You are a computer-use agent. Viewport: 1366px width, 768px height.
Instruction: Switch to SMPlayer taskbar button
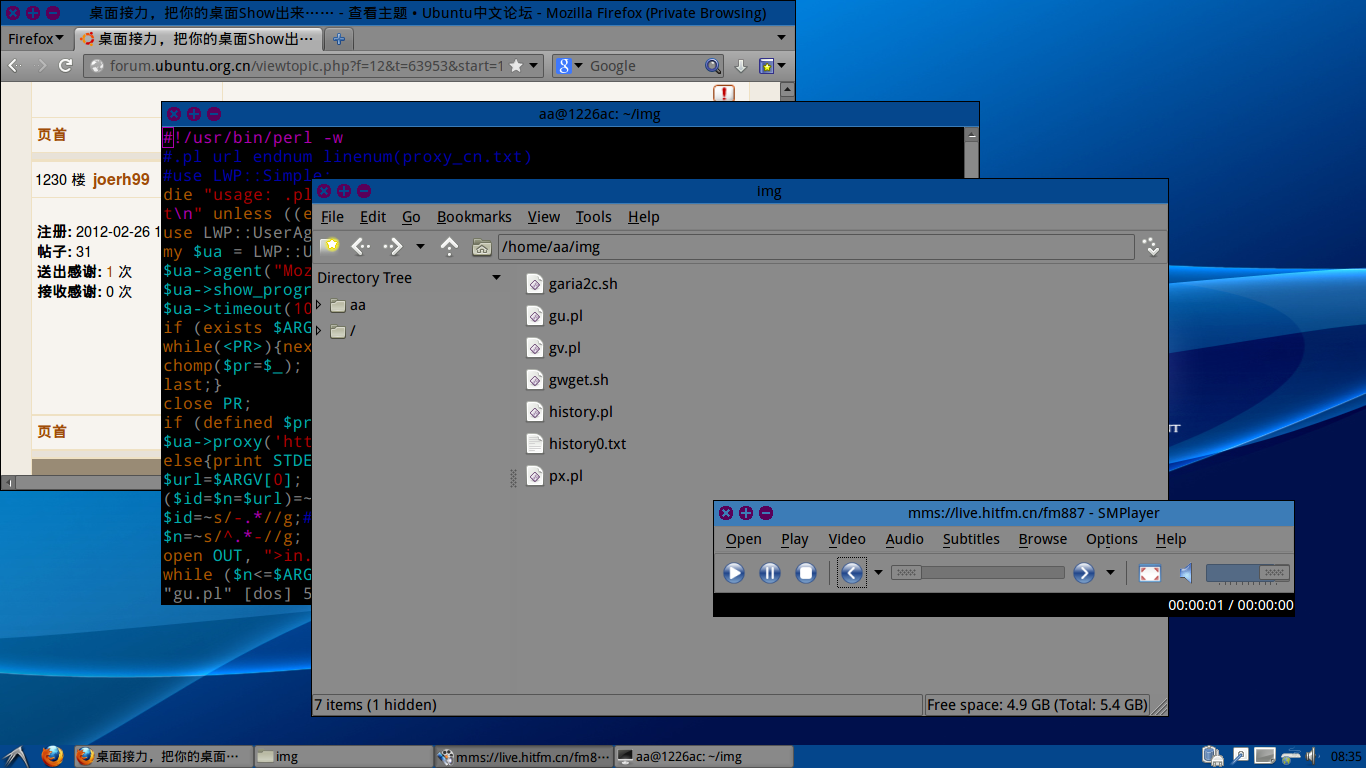(x=524, y=756)
